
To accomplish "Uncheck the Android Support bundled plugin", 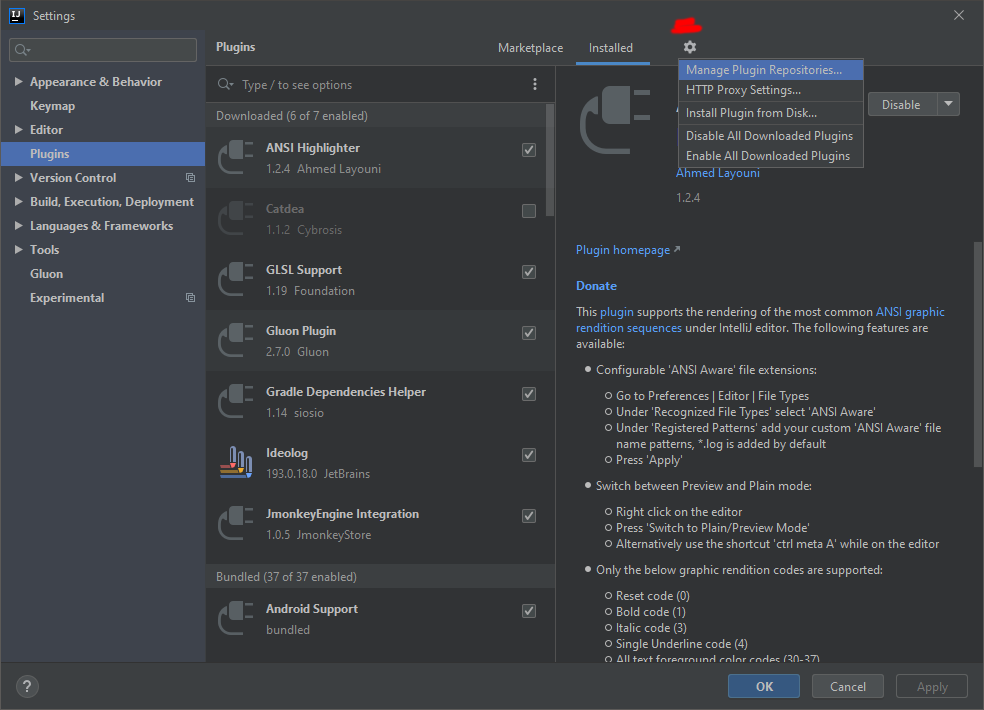I will [529, 611].
